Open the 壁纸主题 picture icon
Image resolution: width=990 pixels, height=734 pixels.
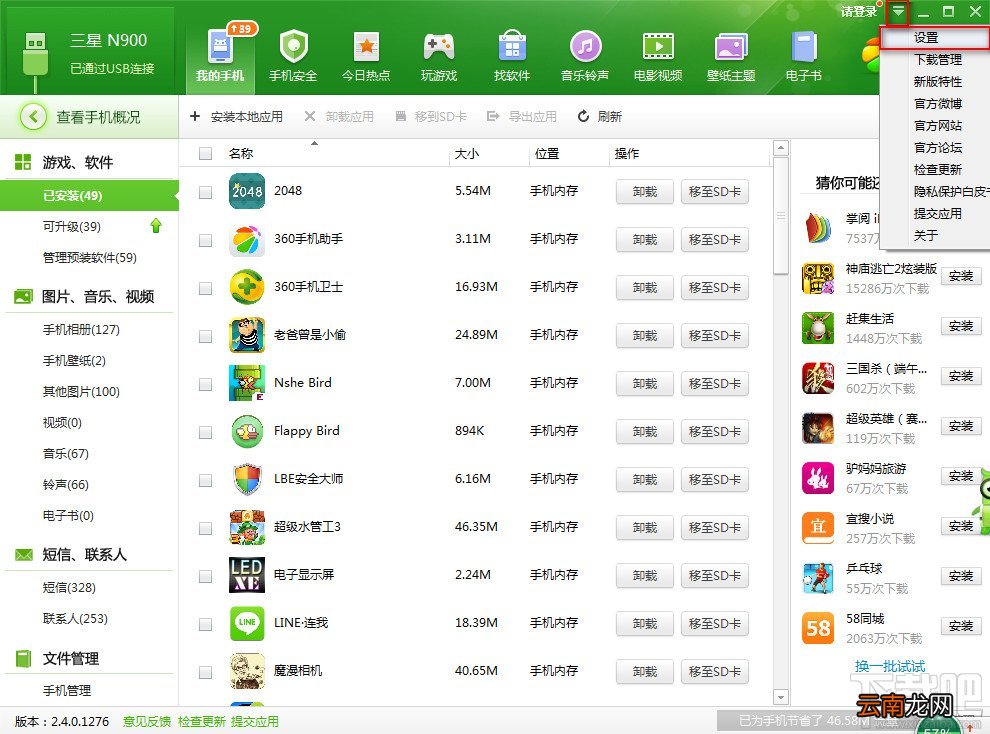tap(731, 47)
